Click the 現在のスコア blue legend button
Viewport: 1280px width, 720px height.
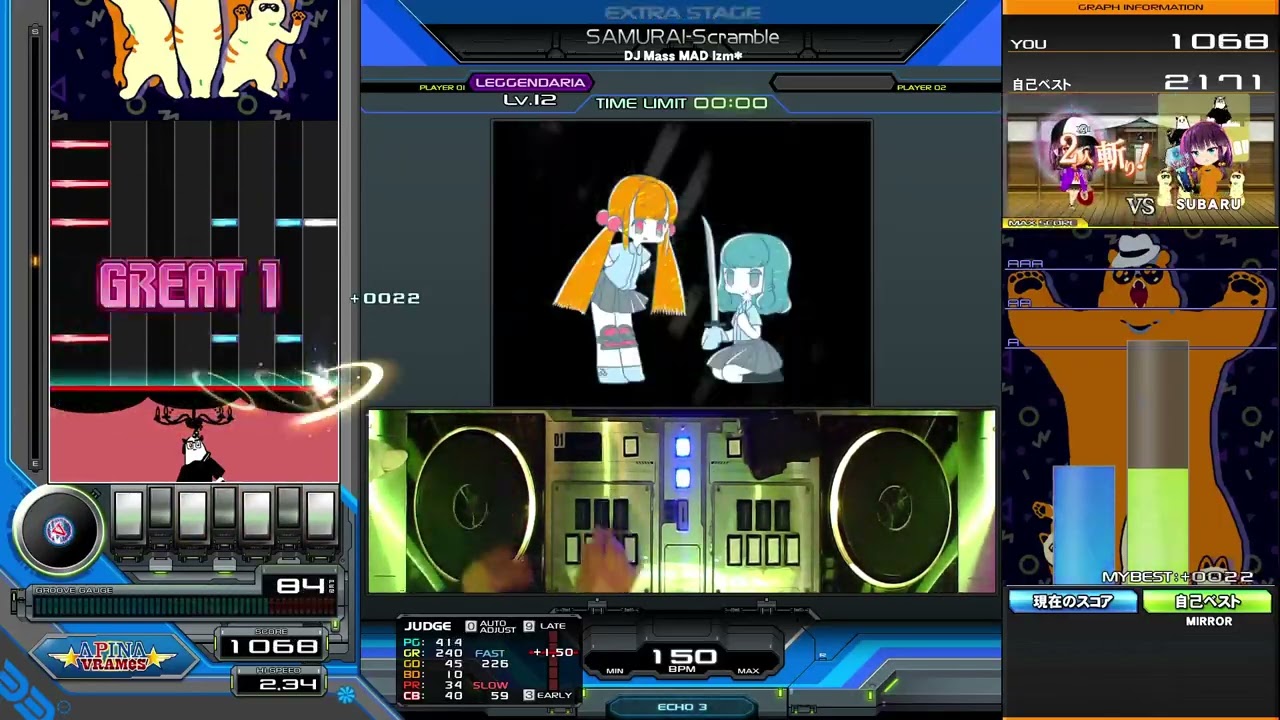click(1073, 602)
